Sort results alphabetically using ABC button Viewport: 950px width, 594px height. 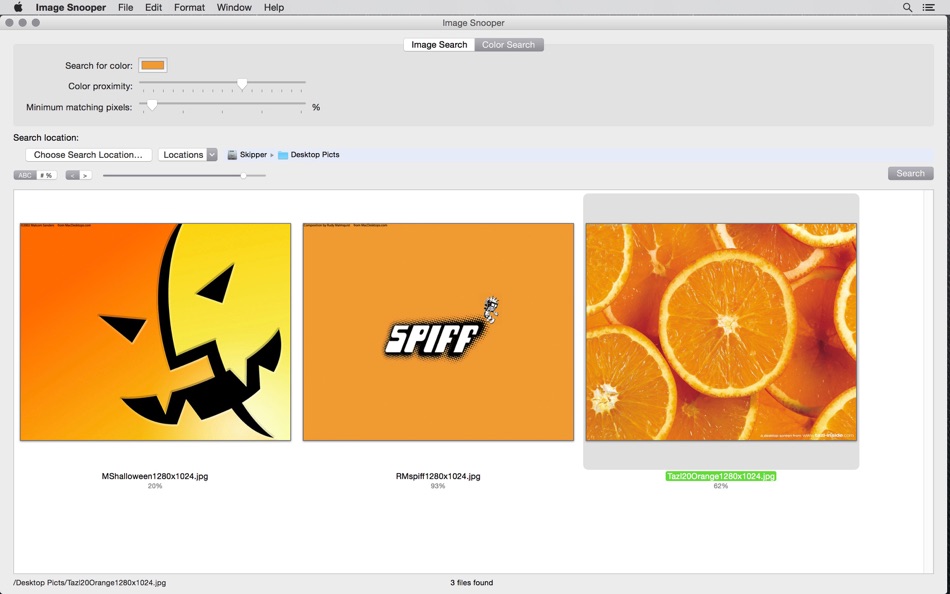click(23, 173)
